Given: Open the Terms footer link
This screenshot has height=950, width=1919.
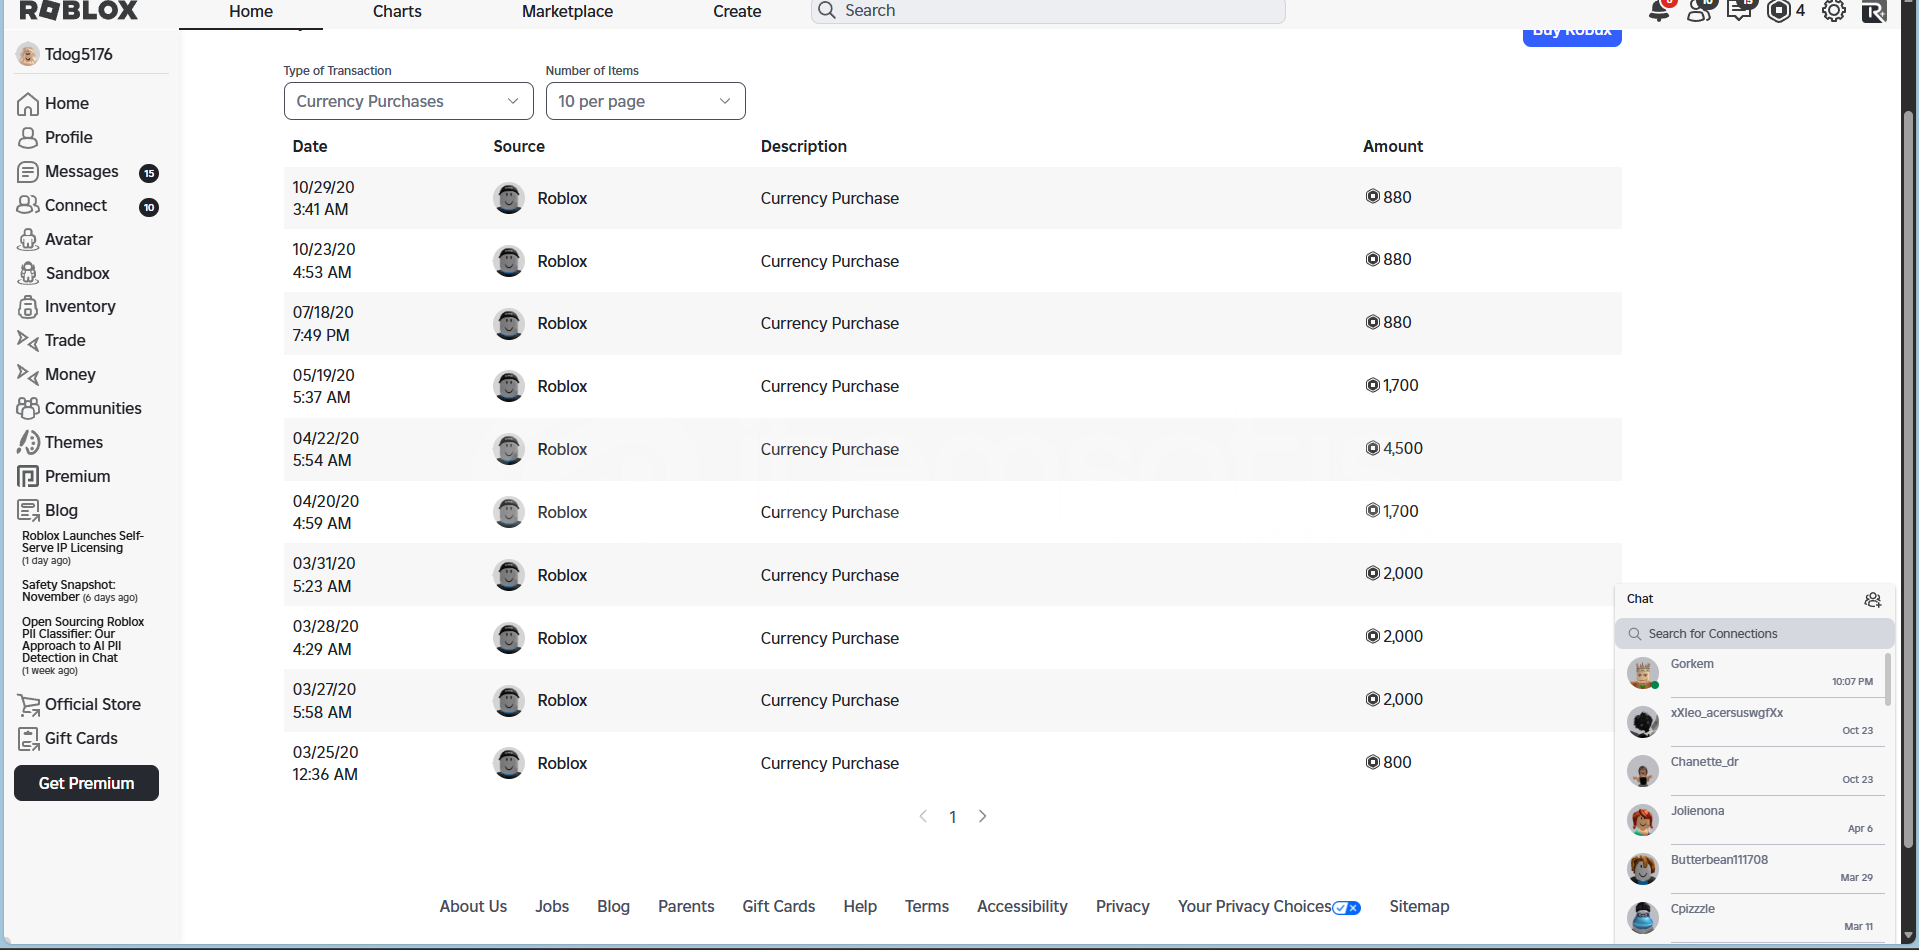Looking at the screenshot, I should click(927, 906).
